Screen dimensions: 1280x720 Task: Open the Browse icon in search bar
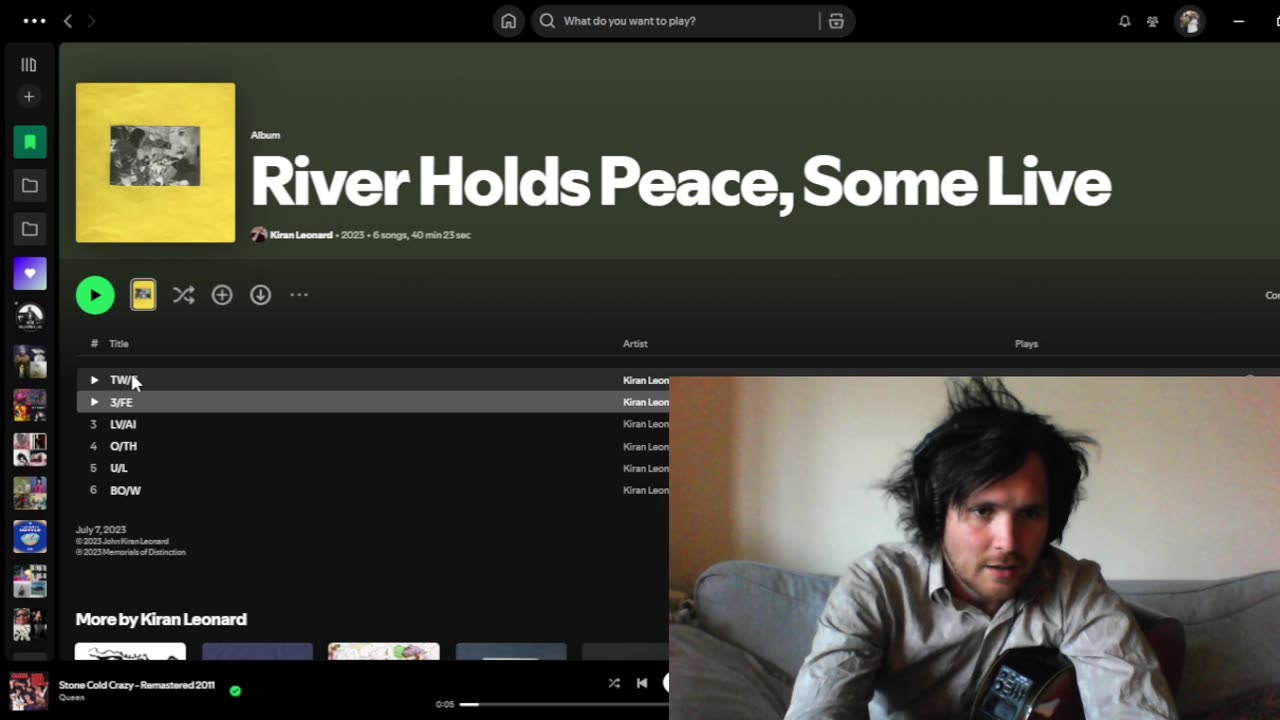[x=836, y=21]
